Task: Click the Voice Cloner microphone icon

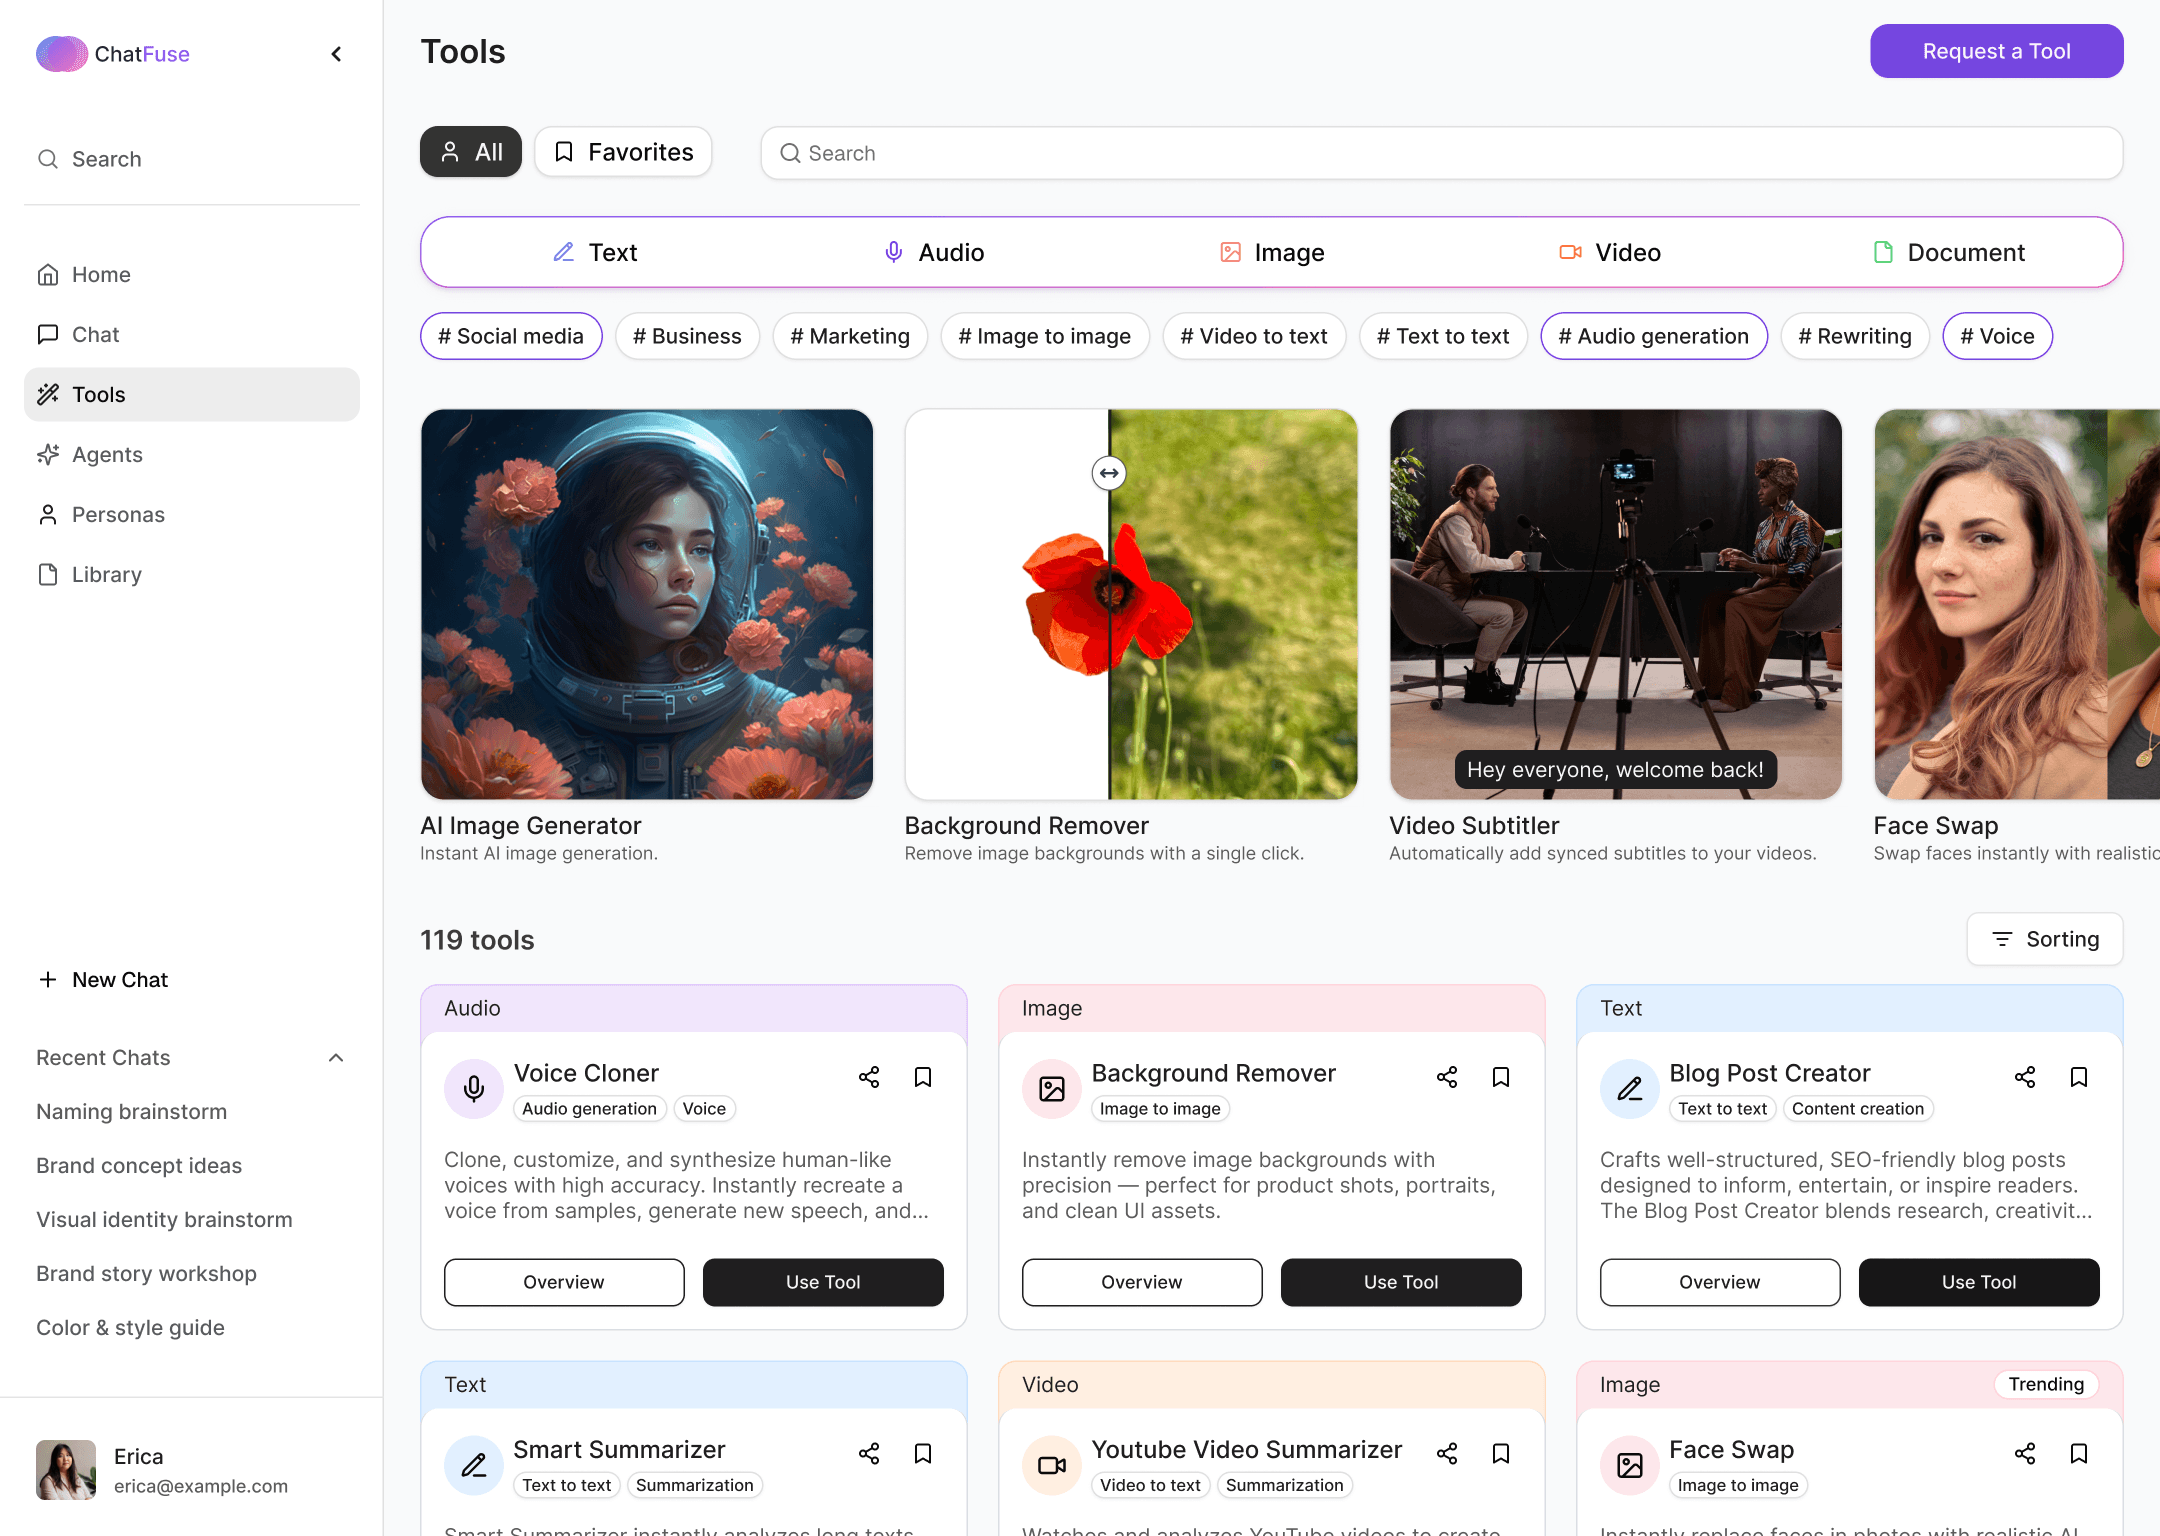Action: (474, 1088)
